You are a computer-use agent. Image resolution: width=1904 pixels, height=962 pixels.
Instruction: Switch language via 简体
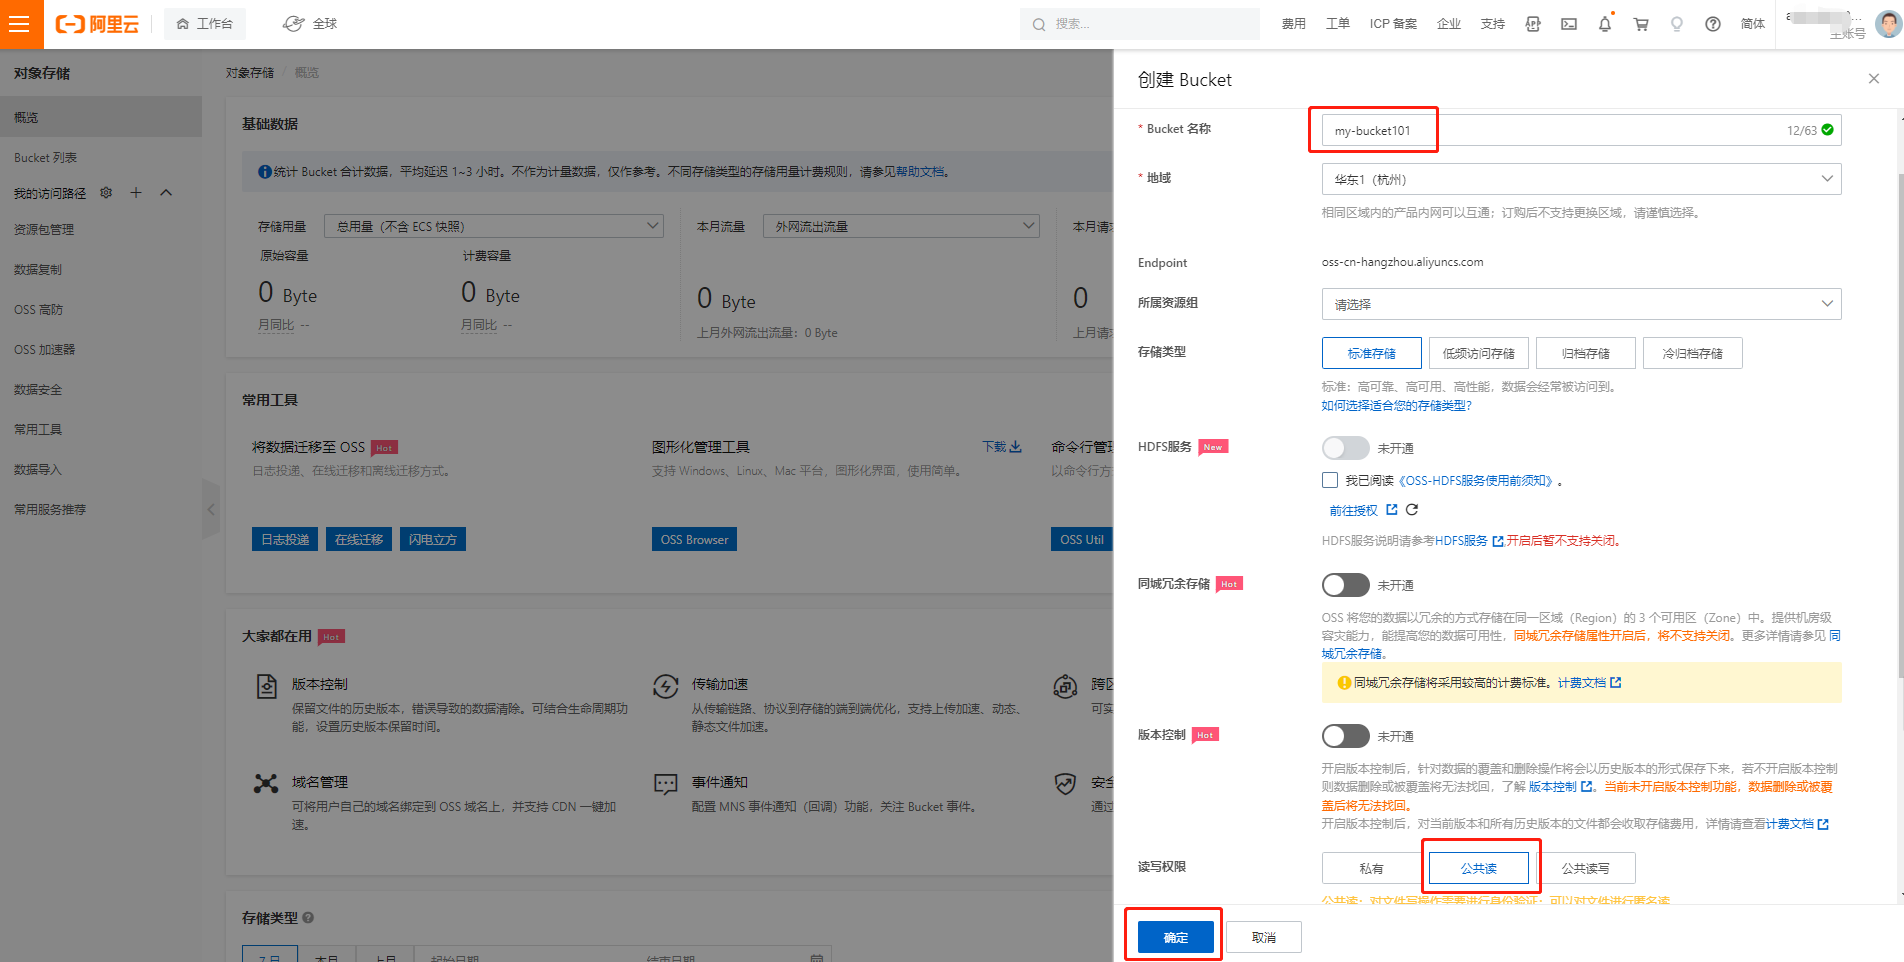[x=1753, y=24]
